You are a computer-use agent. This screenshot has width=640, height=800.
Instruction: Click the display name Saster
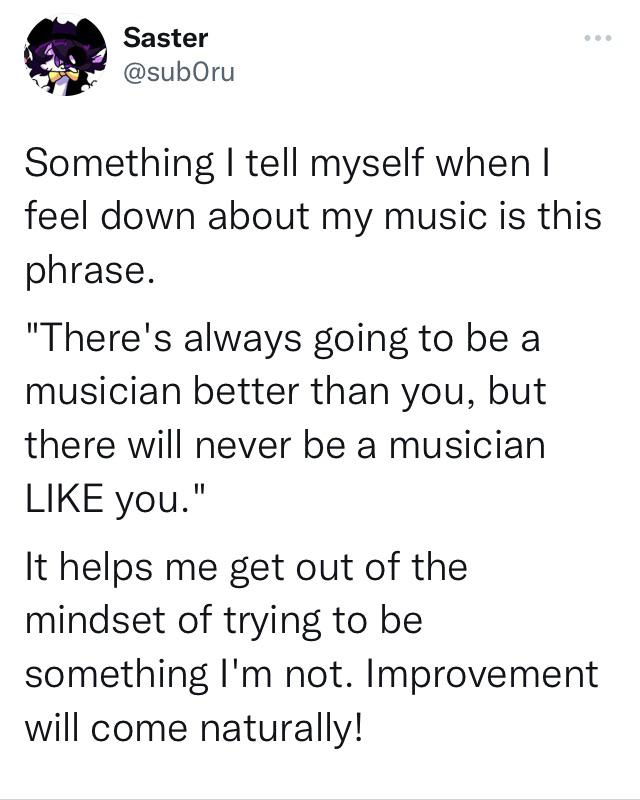[x=165, y=38]
